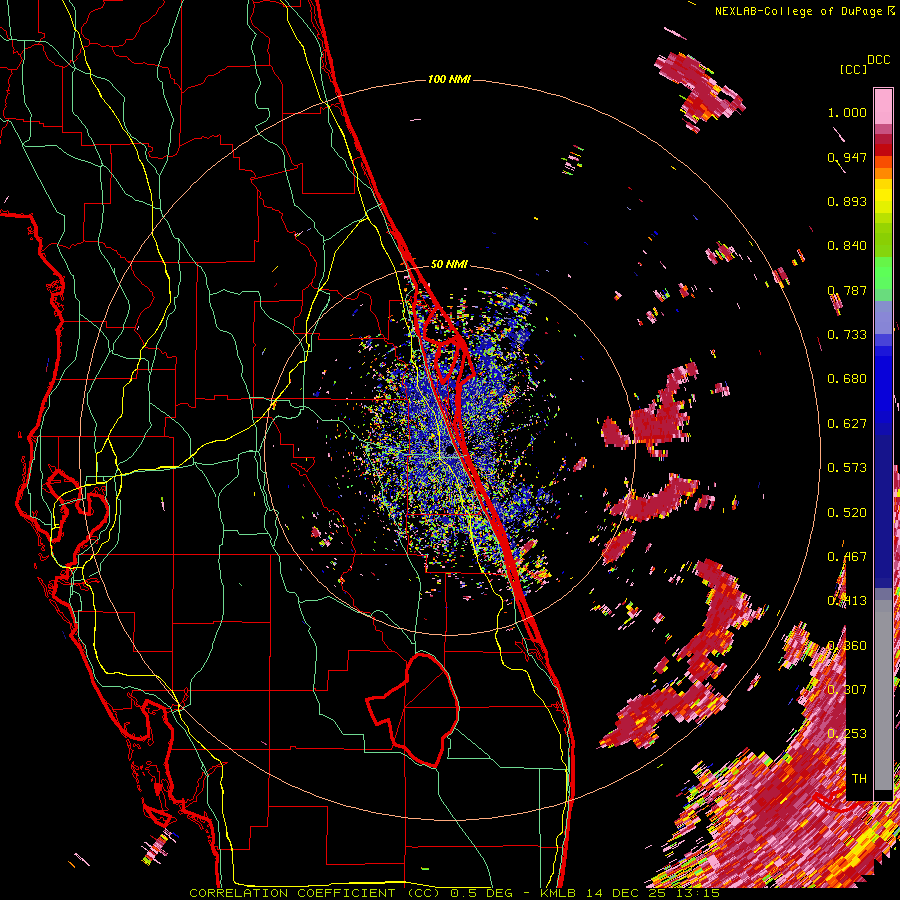Click the 13:15 time stamp in caption
This screenshot has width=900, height=900.
click(x=697, y=893)
